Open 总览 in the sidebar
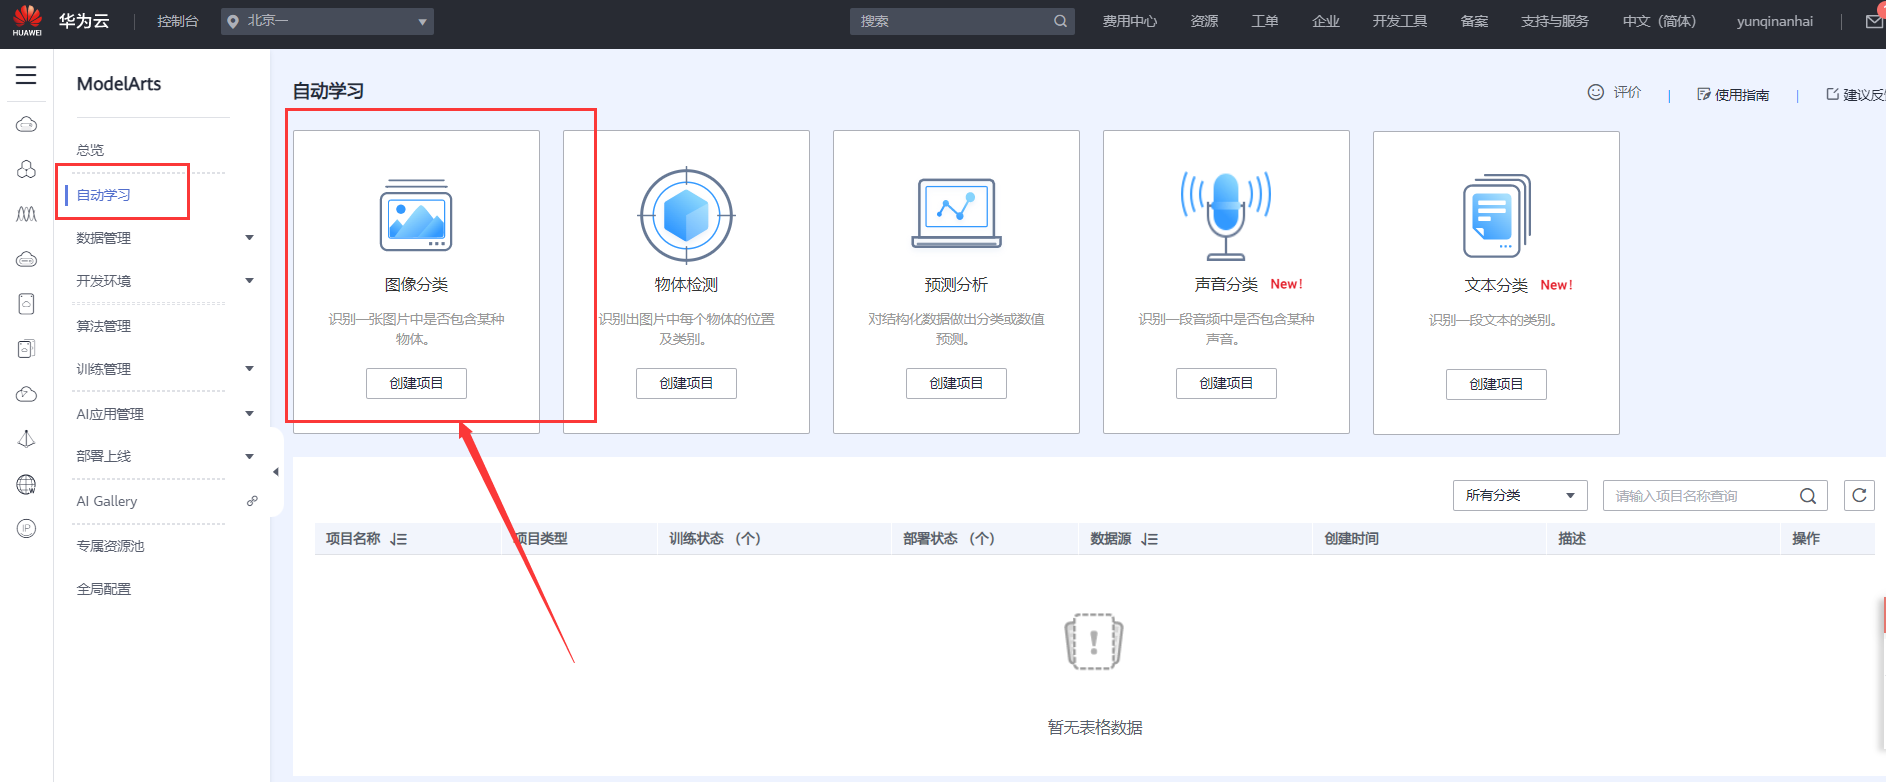This screenshot has height=782, width=1886. click(x=90, y=150)
